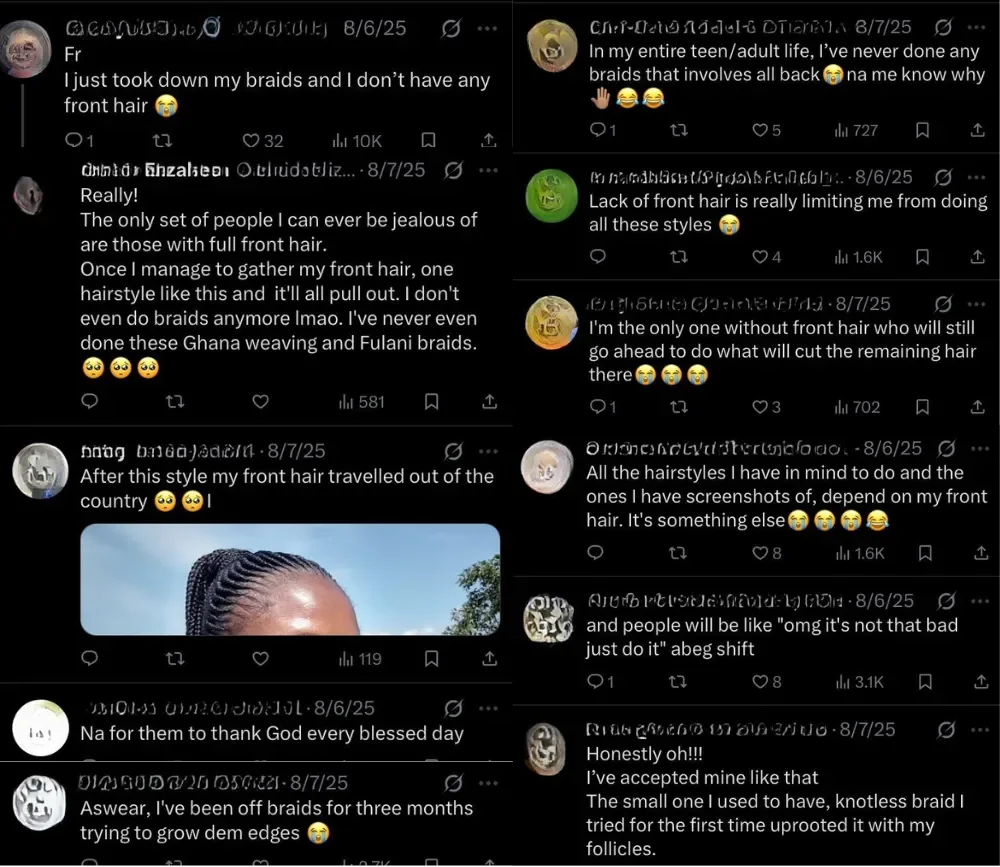The width and height of the screenshot is (1000, 867).
Task: Open the cornrow braids photo
Action: (x=290, y=579)
